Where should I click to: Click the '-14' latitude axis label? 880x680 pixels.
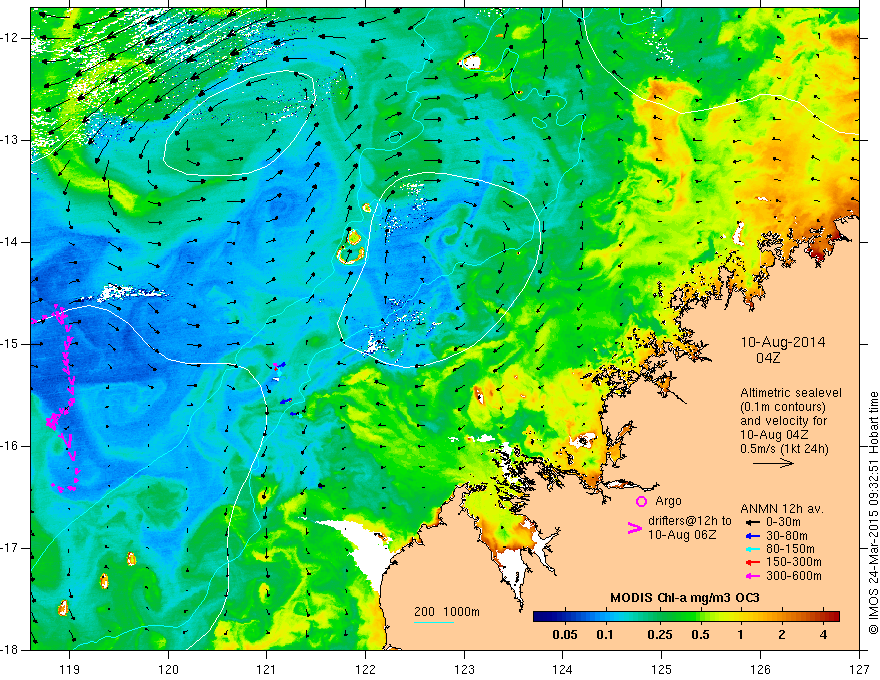click(x=11, y=242)
